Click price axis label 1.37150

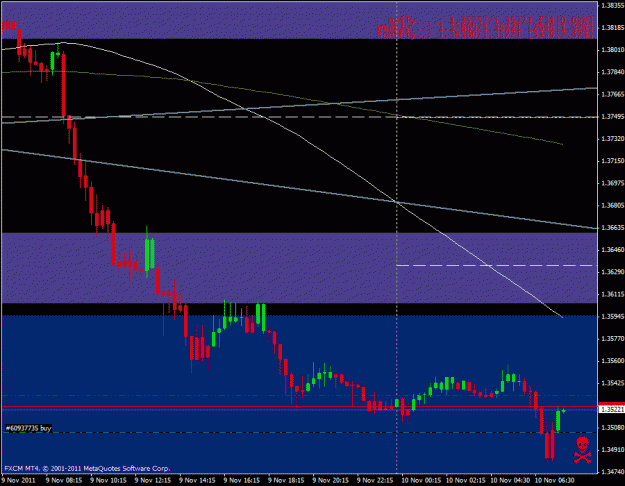[613, 161]
